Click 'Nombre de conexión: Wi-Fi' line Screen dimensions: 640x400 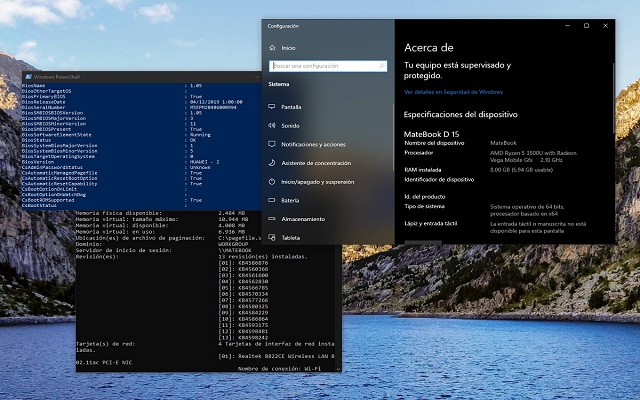pos(279,369)
